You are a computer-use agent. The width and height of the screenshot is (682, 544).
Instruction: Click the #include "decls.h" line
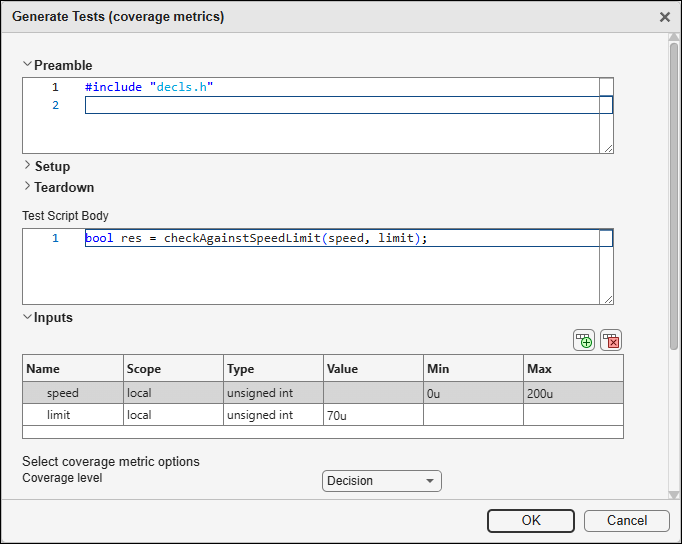pyautogui.click(x=149, y=87)
